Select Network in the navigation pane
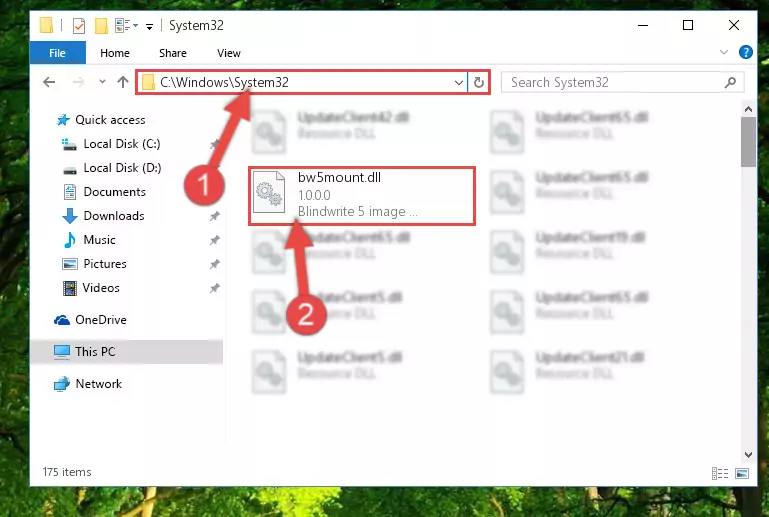 pos(98,385)
